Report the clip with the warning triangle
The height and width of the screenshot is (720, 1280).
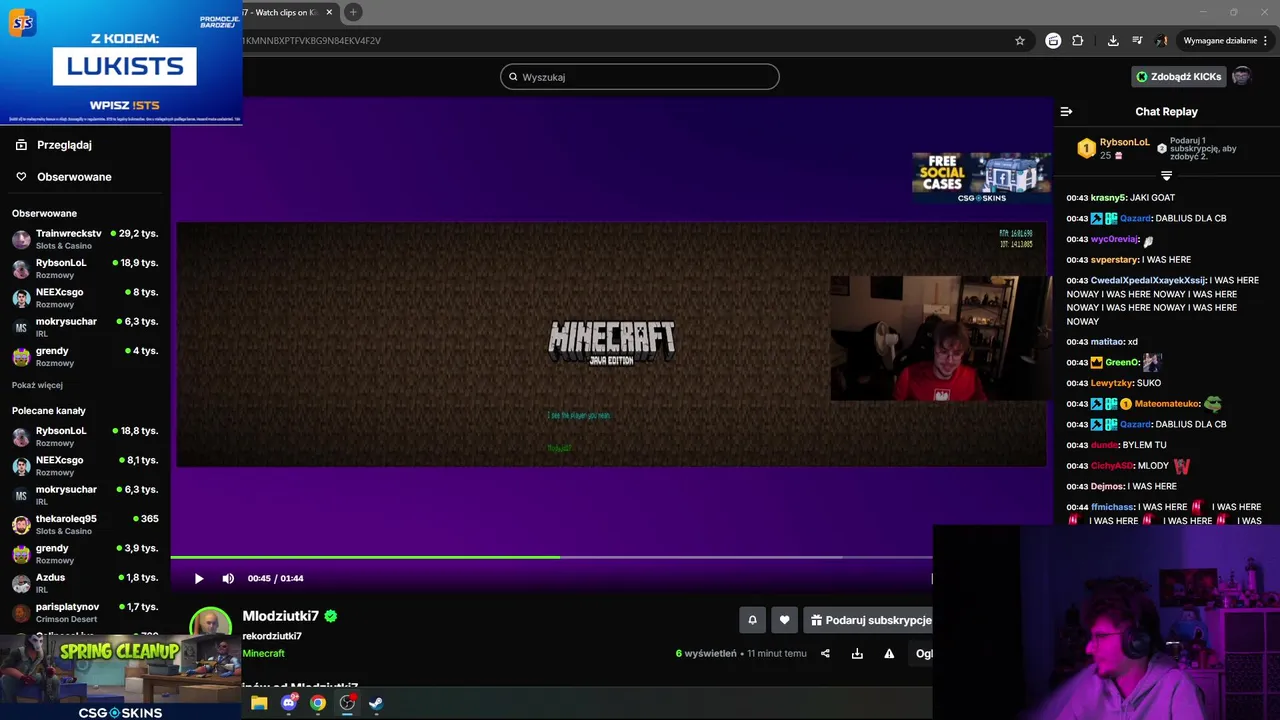(x=889, y=654)
